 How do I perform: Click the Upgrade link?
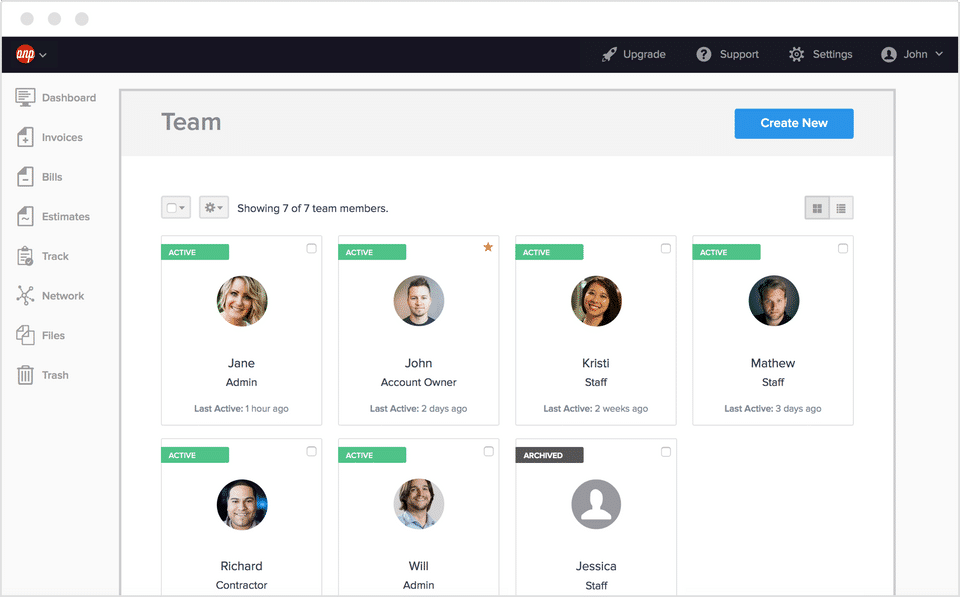click(x=644, y=54)
